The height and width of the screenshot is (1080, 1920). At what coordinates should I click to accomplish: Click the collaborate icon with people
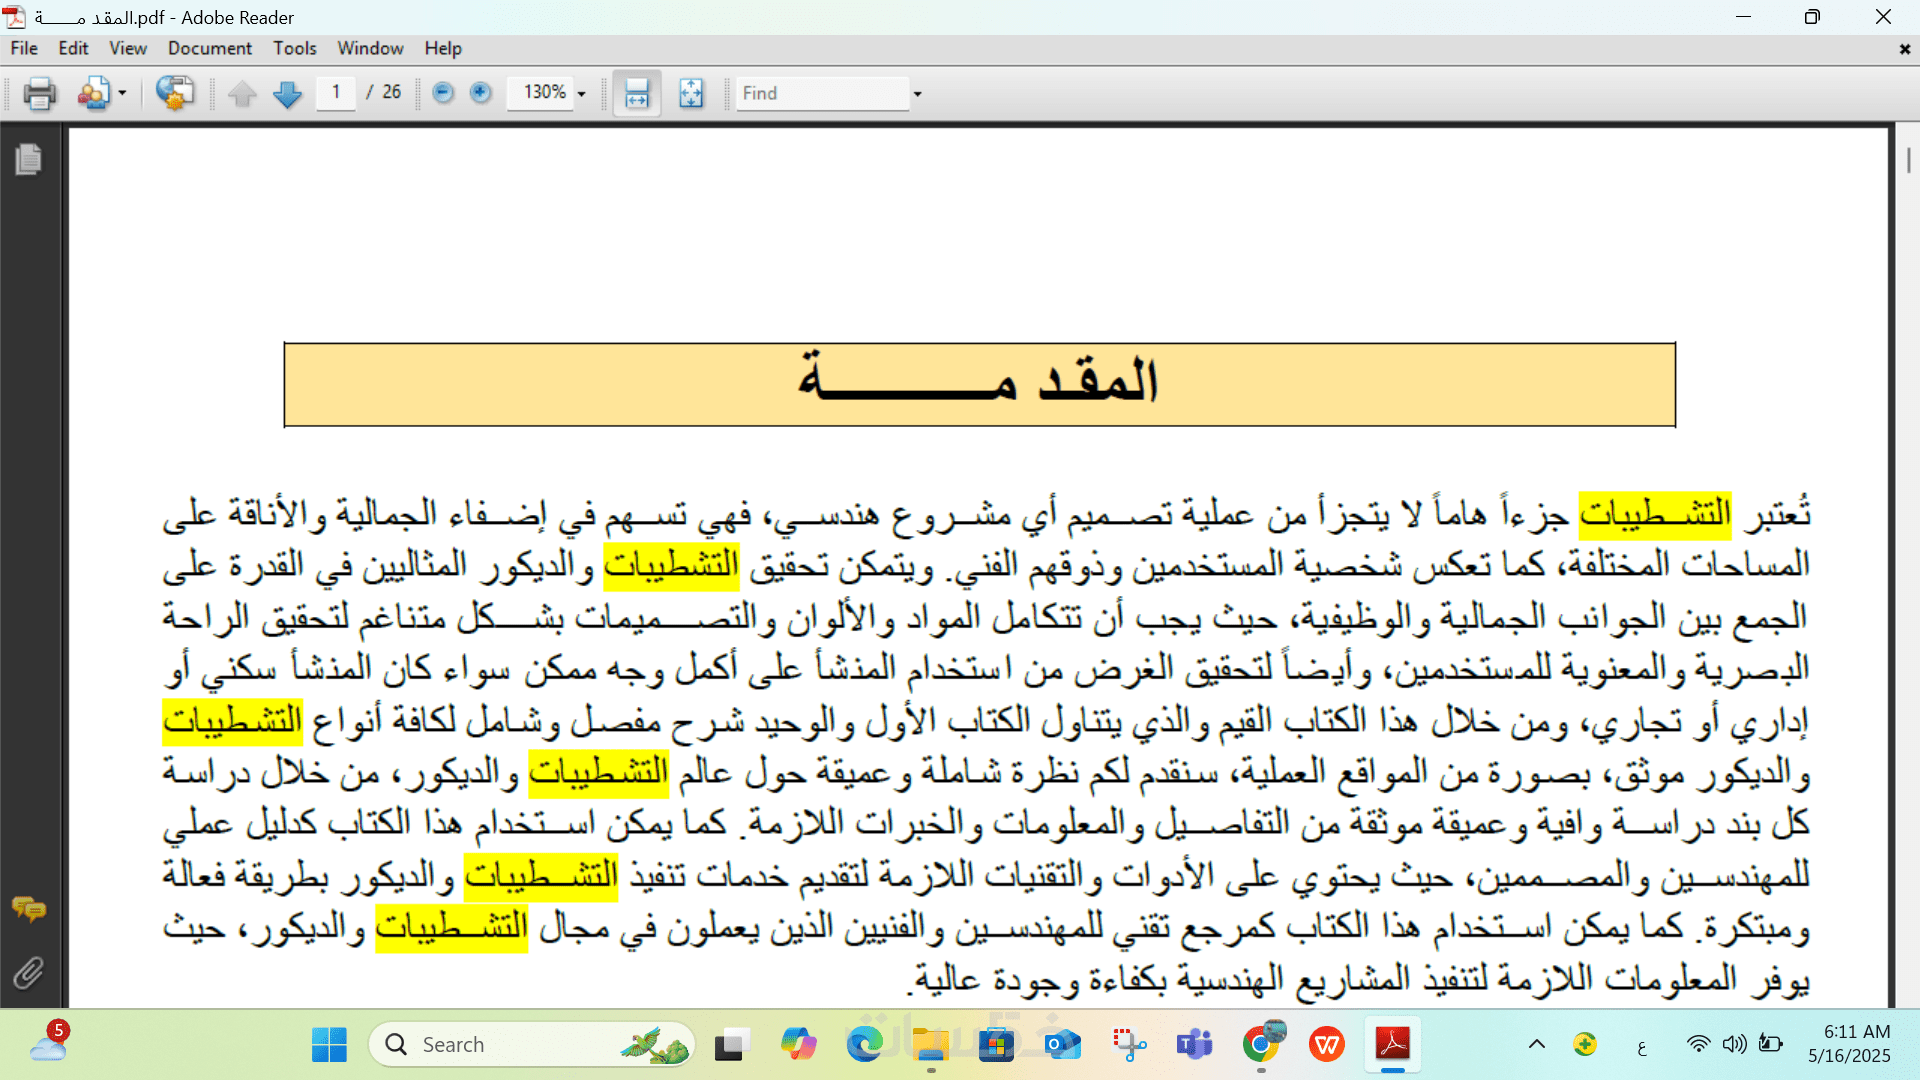click(x=94, y=93)
